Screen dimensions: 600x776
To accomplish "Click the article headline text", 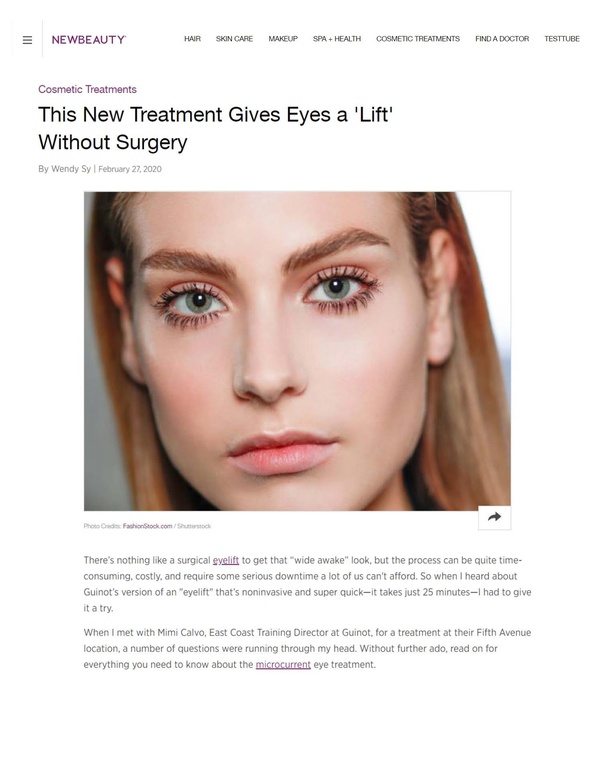I will tap(215, 128).
